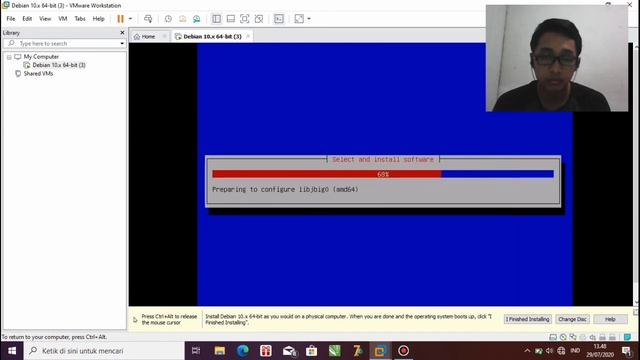Viewport: 640px width, 360px height.
Task: Click the Change Disc button
Action: 572,319
